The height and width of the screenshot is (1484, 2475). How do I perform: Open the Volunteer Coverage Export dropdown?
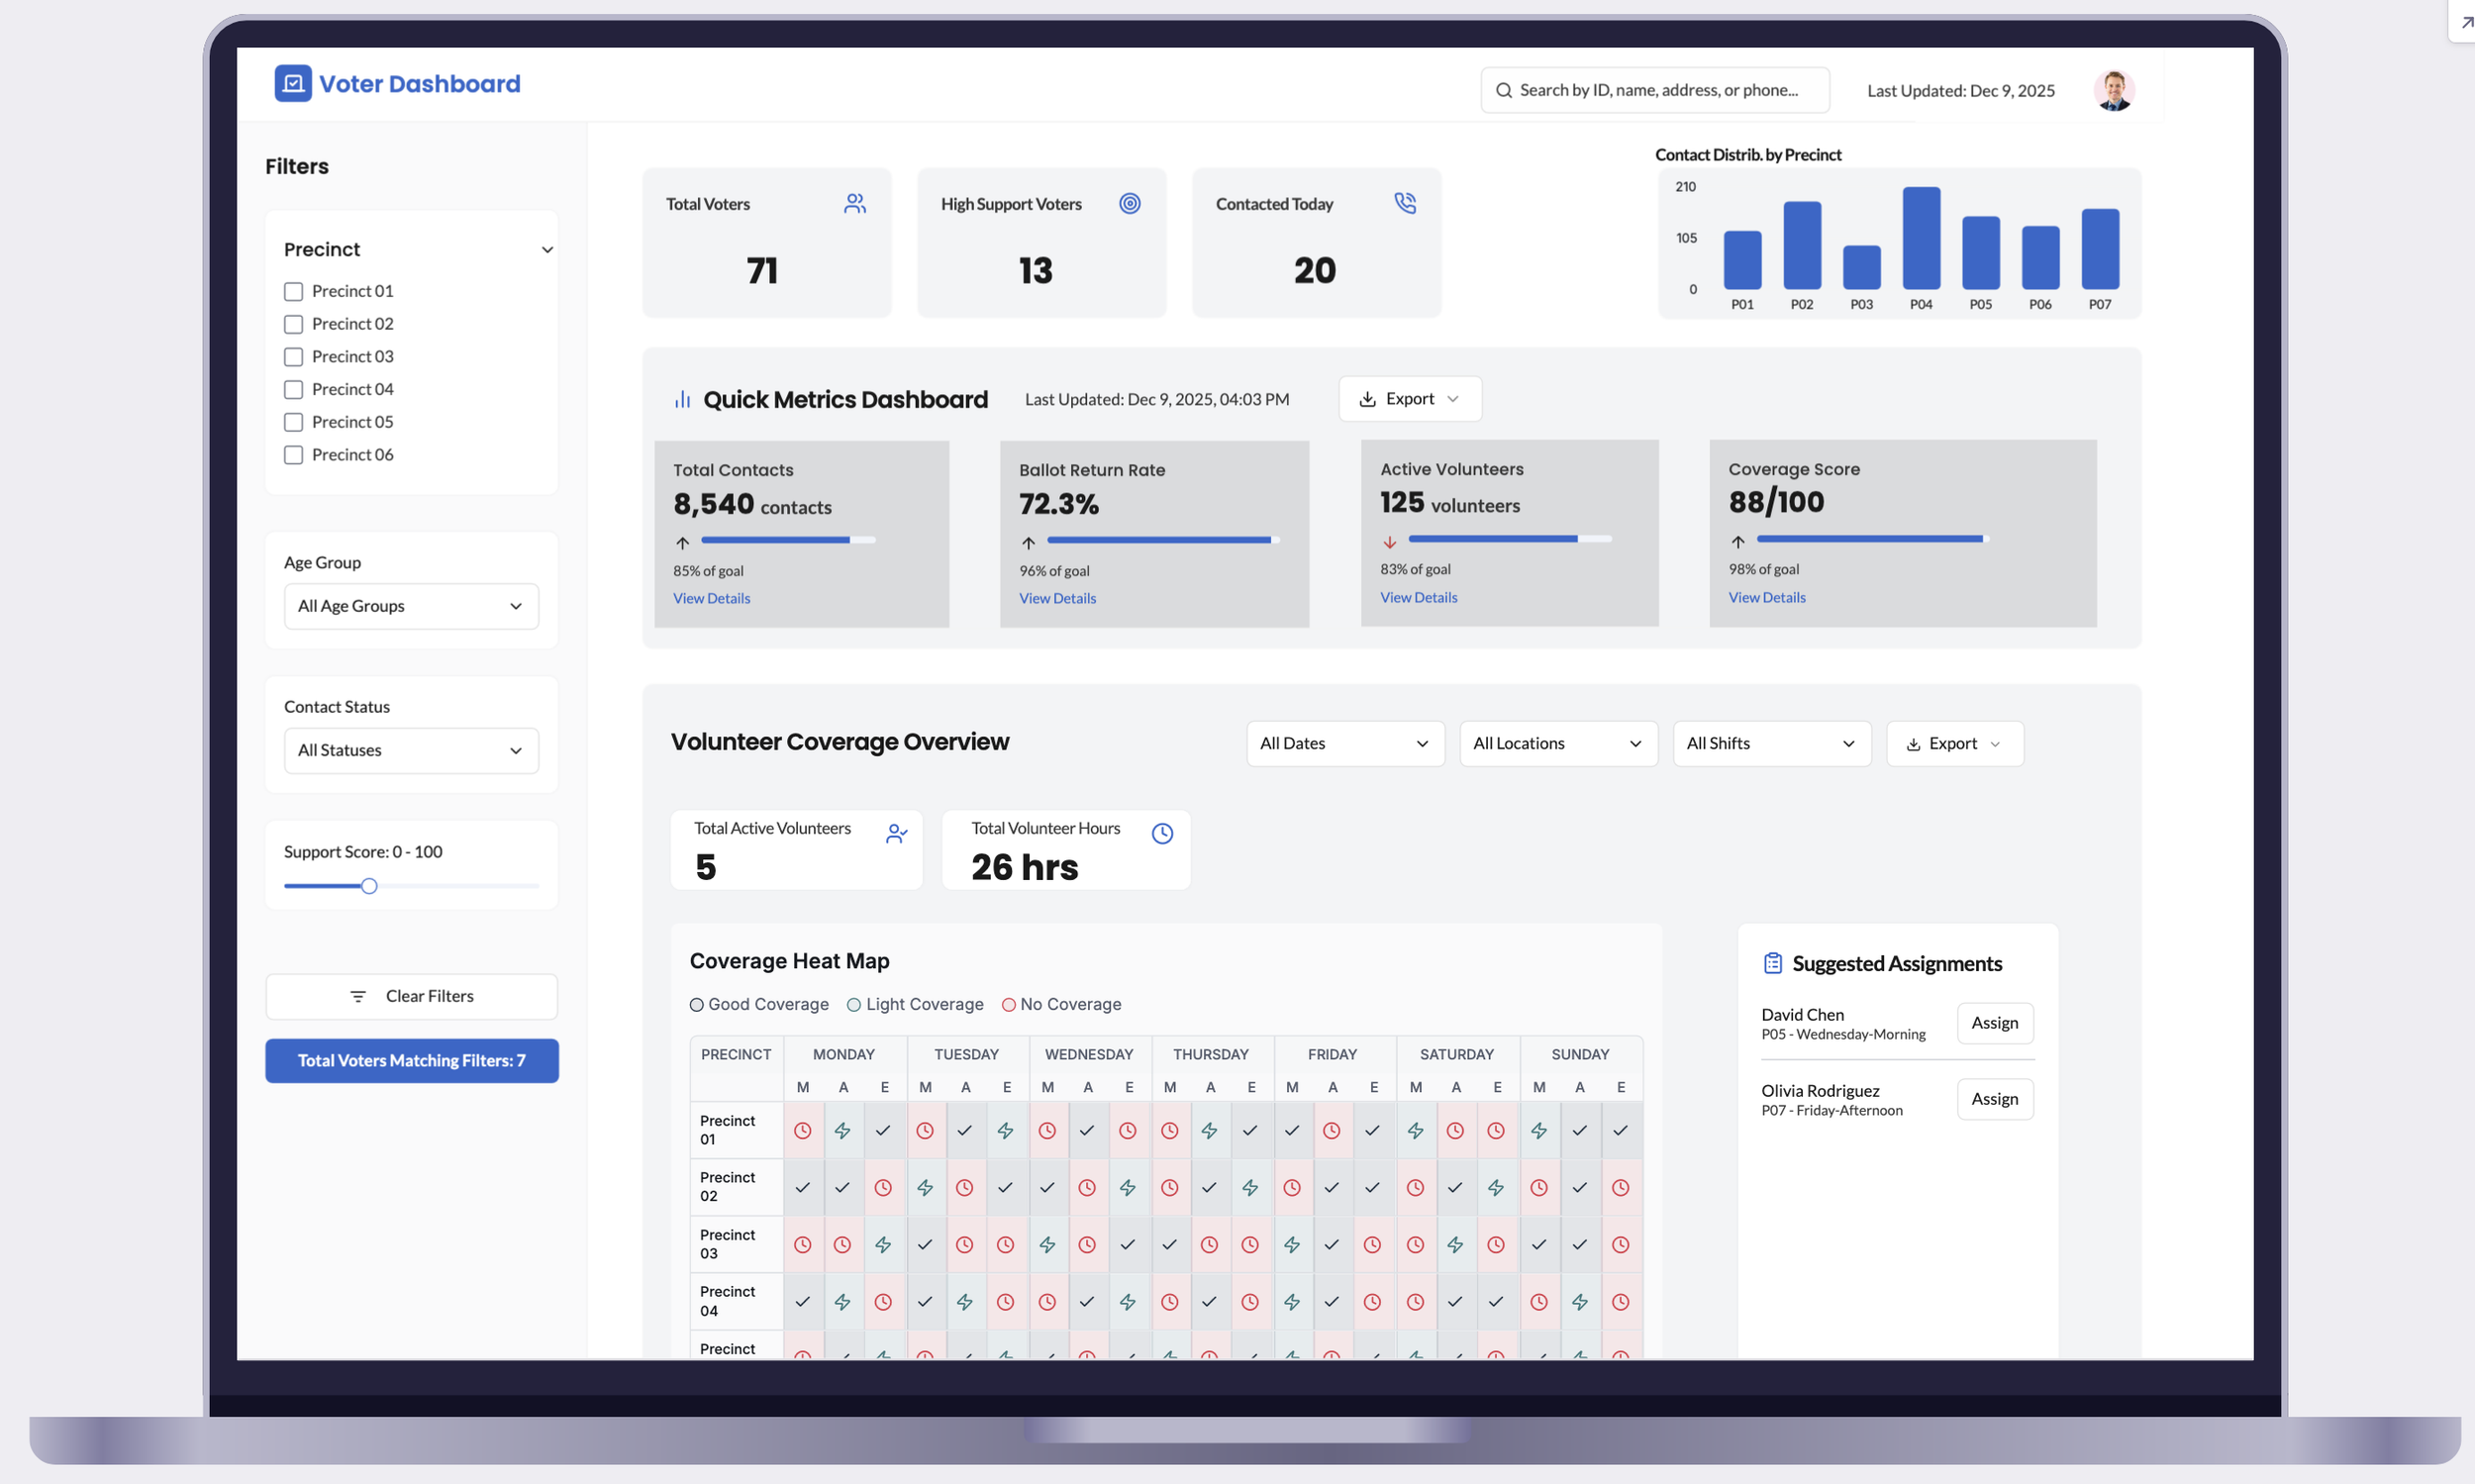click(1954, 744)
